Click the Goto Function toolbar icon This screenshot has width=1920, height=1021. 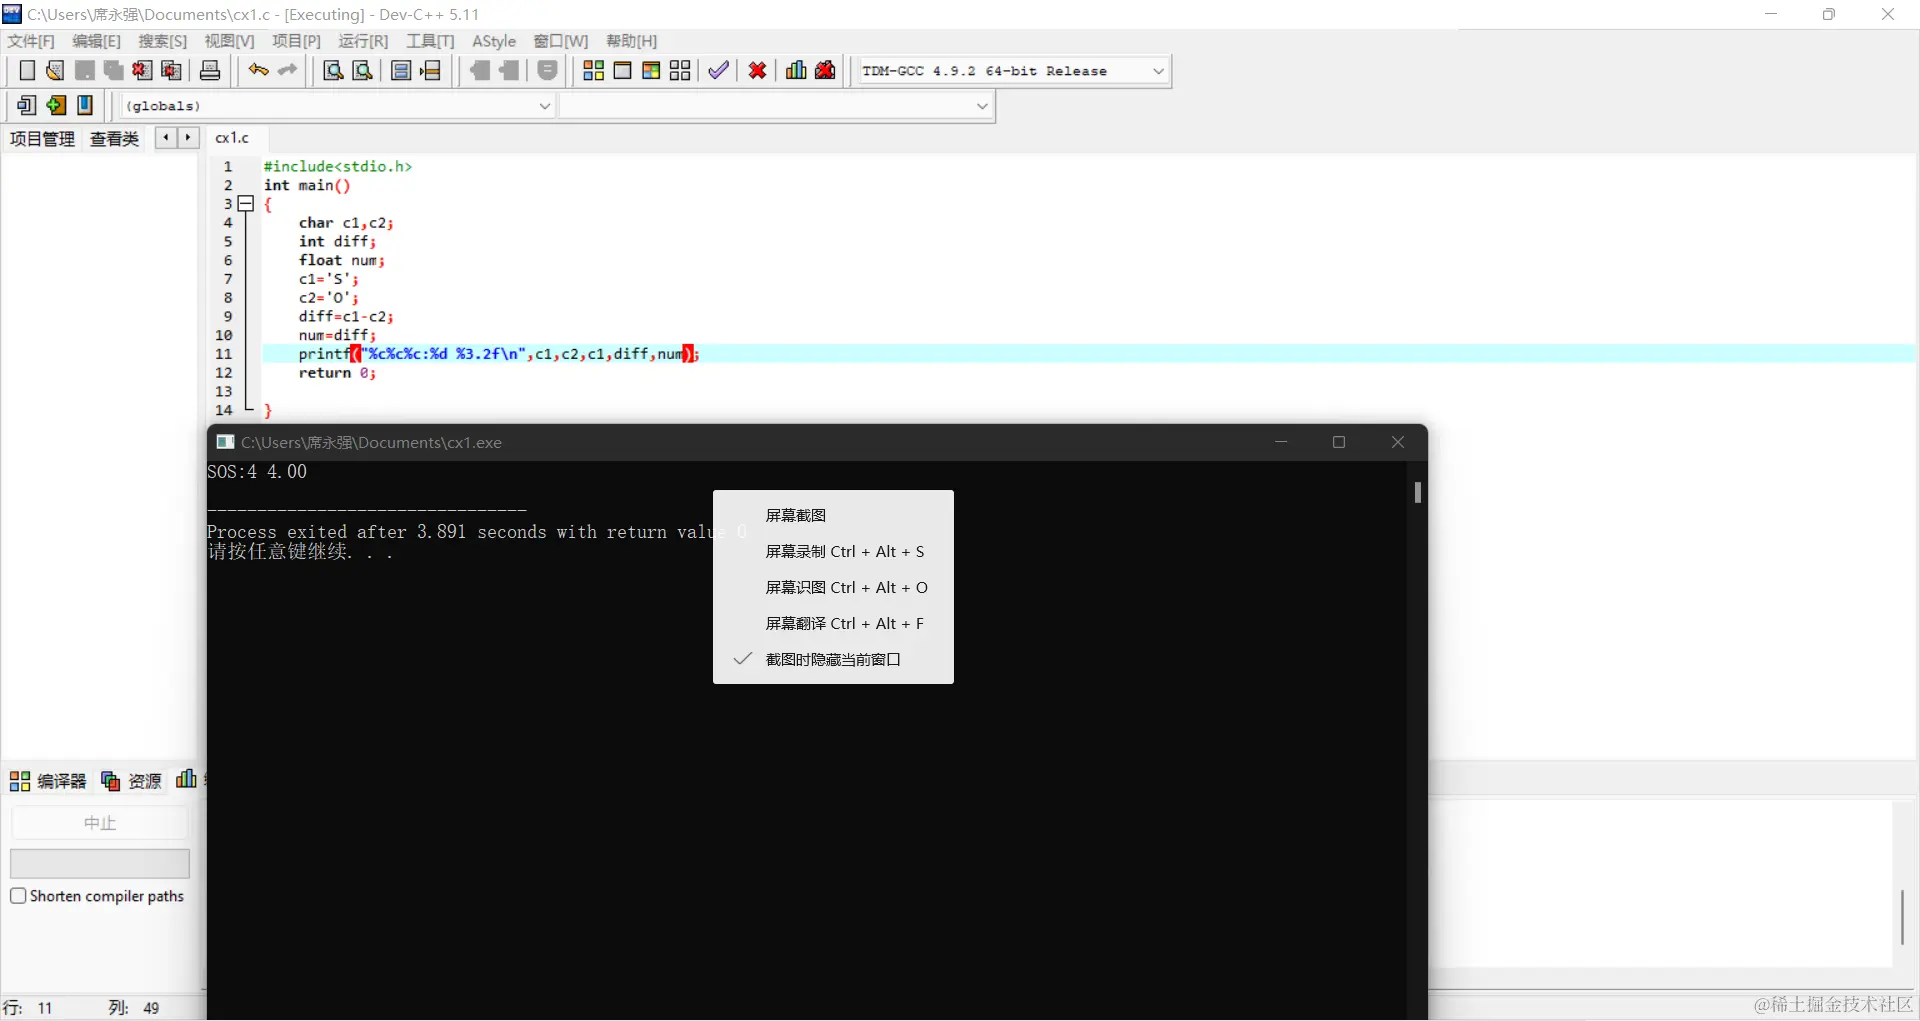click(x=401, y=71)
